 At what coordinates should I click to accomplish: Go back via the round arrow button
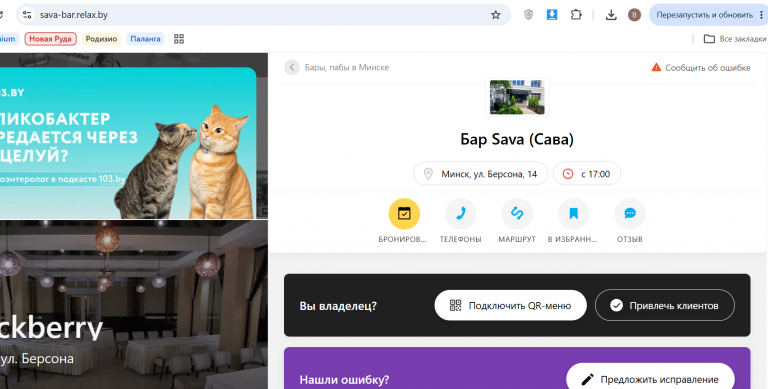[292, 67]
